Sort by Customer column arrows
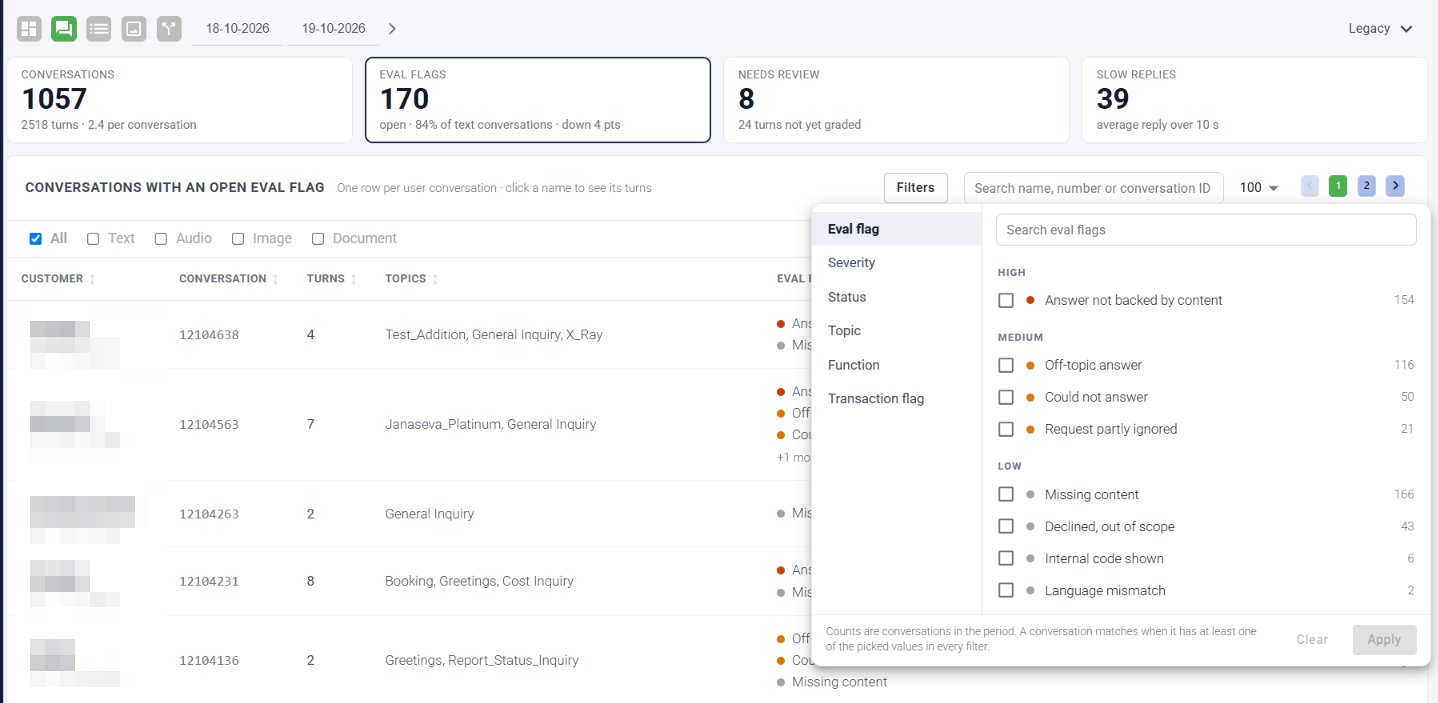Screen dimensions: 1438x703 [92, 279]
